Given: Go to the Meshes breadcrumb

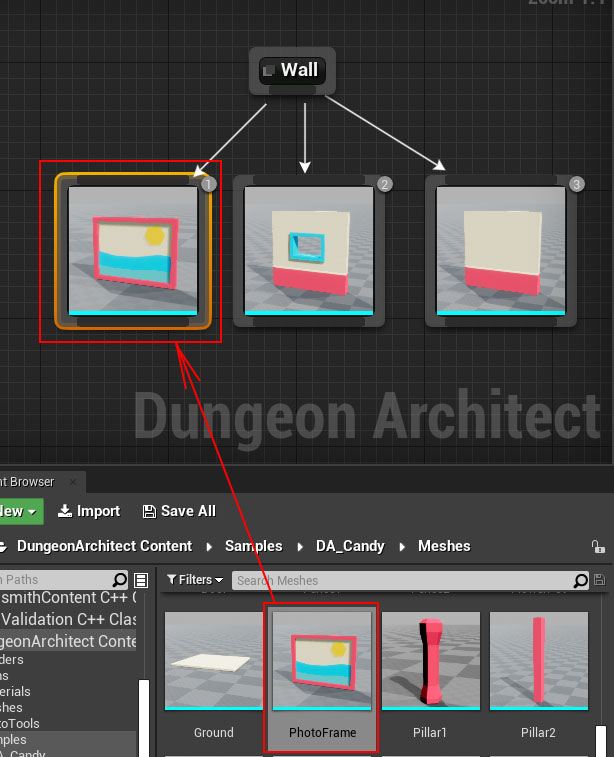Looking at the screenshot, I should pyautogui.click(x=444, y=546).
